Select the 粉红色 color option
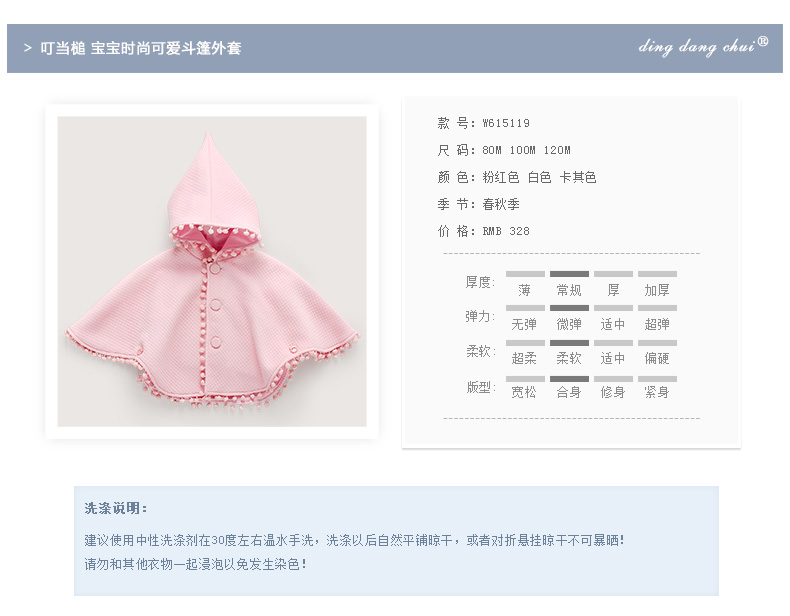790x616 pixels. [501, 177]
